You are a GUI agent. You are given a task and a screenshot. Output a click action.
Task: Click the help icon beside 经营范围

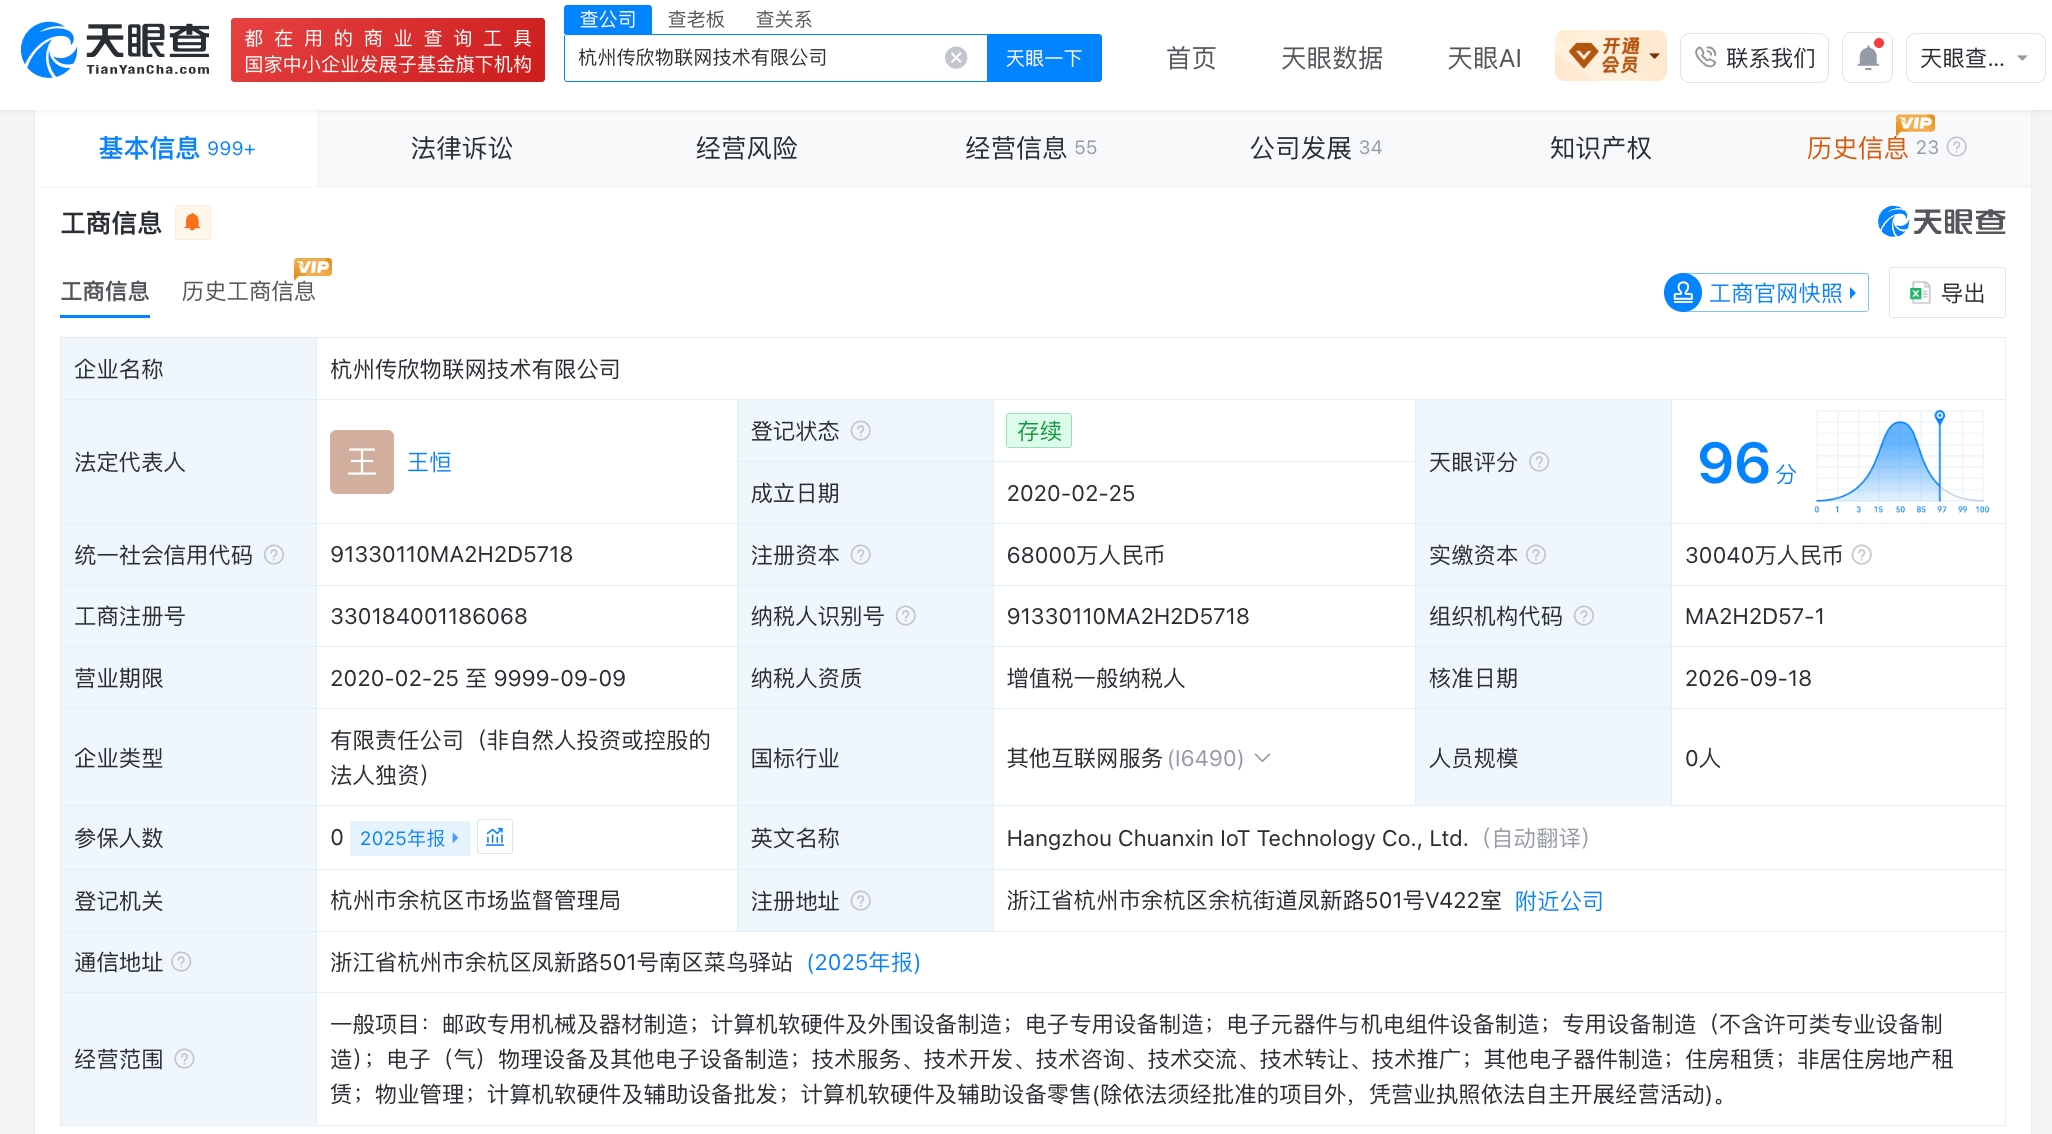point(184,1059)
